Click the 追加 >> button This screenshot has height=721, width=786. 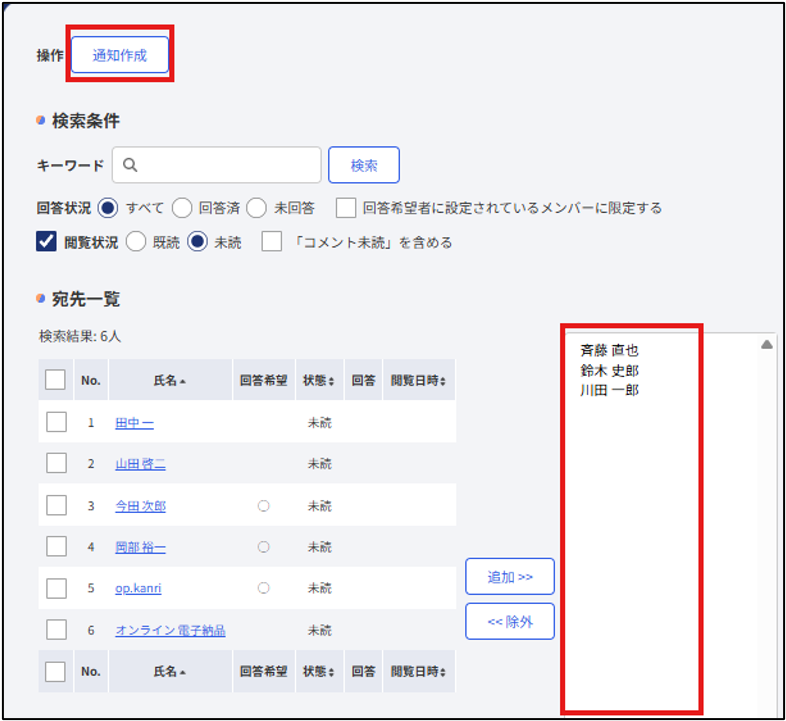510,577
